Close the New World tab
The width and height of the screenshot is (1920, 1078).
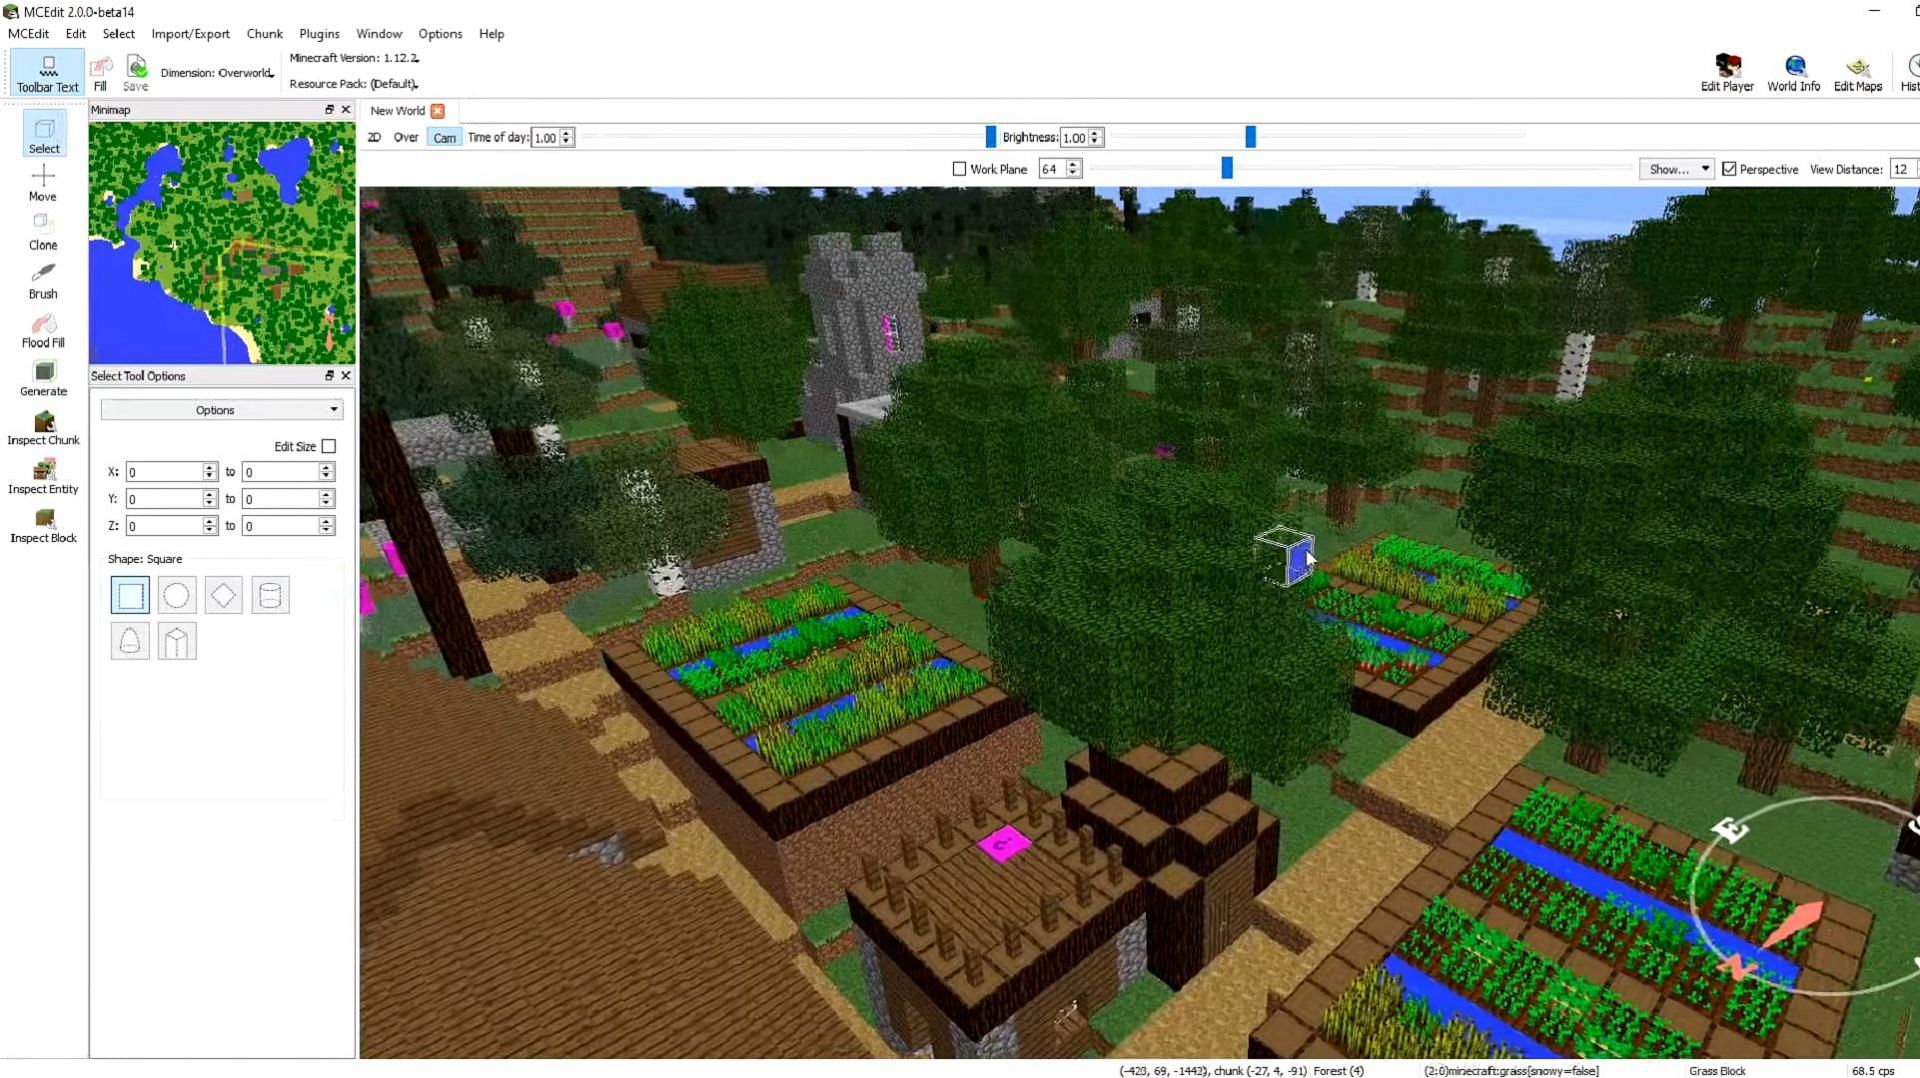click(437, 111)
